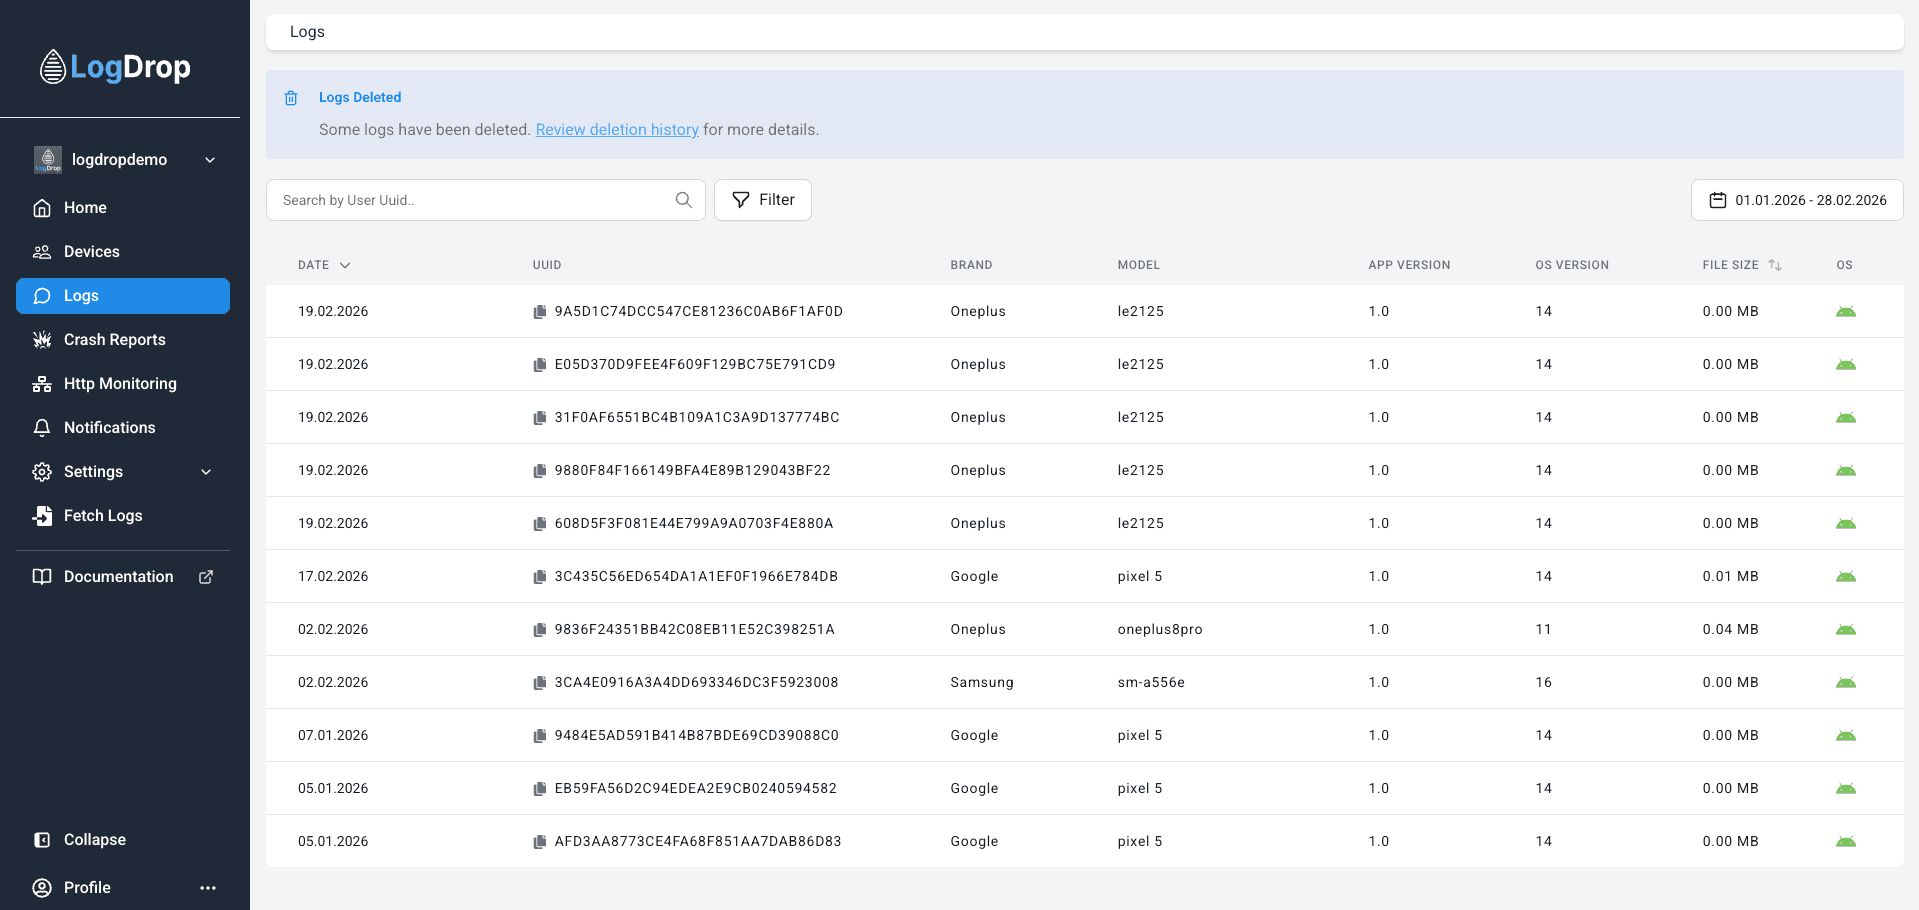The height and width of the screenshot is (910, 1919).
Task: Click the MODEL column header
Action: [1139, 265]
